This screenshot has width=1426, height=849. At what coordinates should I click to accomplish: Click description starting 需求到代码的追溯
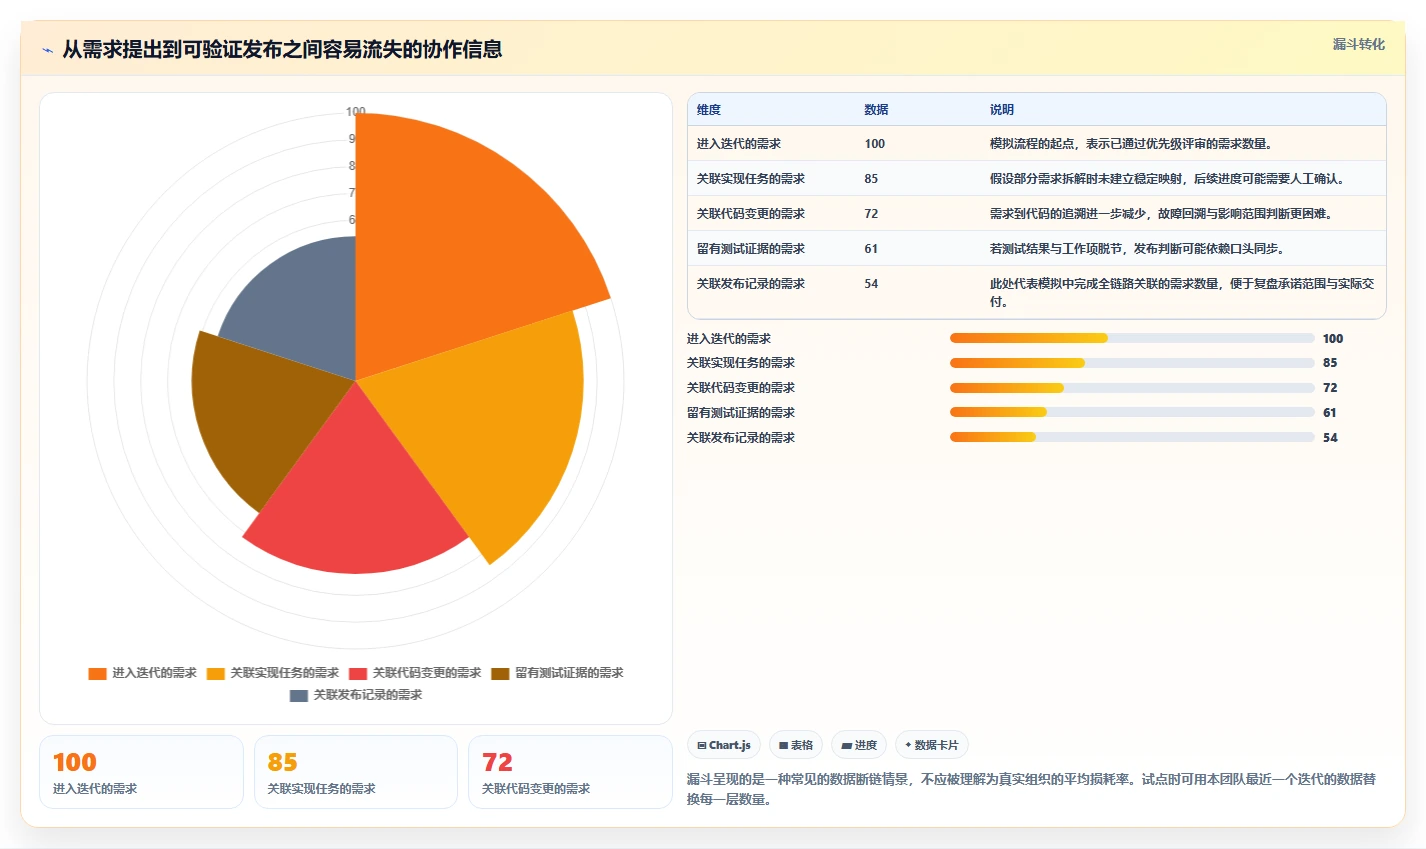tap(1161, 214)
